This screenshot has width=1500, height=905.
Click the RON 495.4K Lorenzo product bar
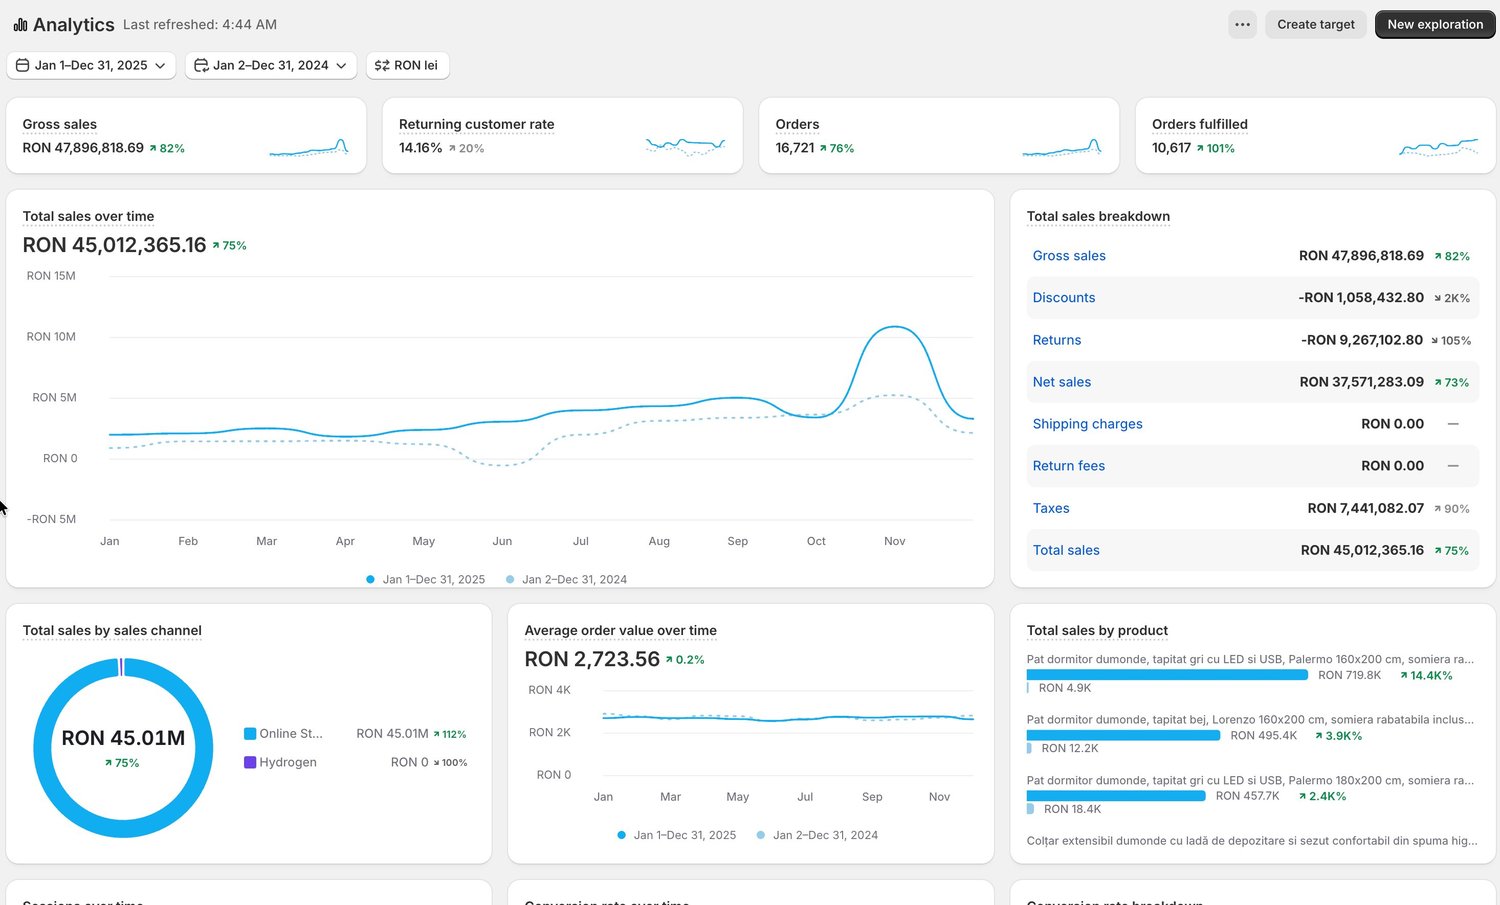[1123, 735]
